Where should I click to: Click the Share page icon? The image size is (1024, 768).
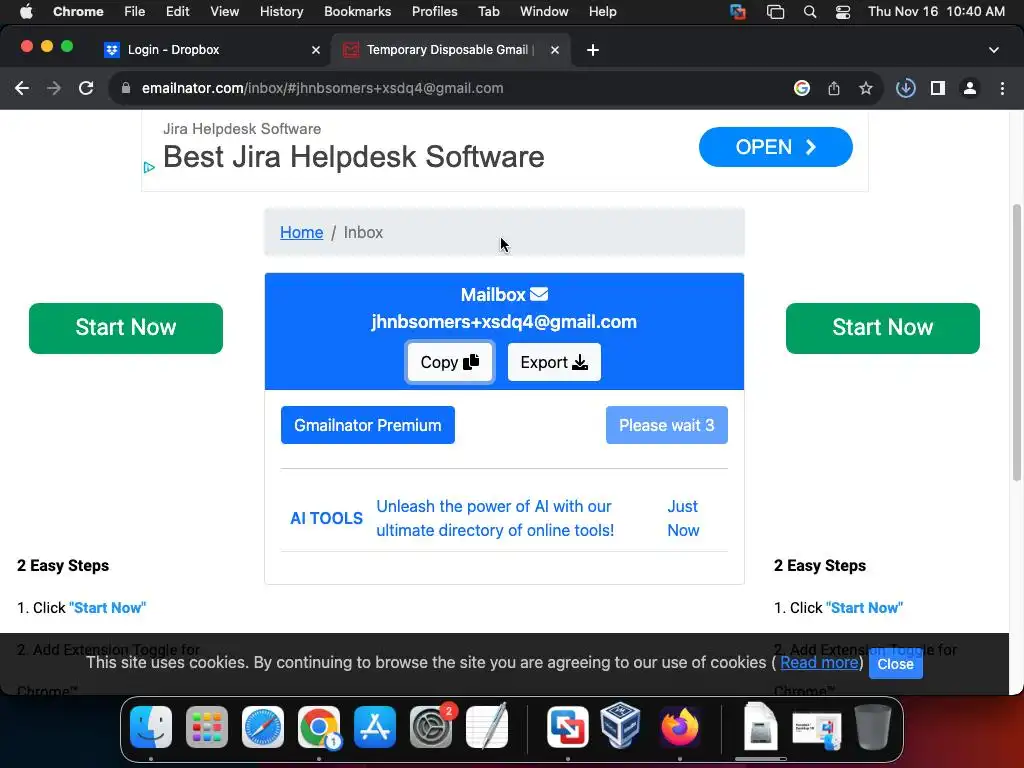[x=834, y=88]
